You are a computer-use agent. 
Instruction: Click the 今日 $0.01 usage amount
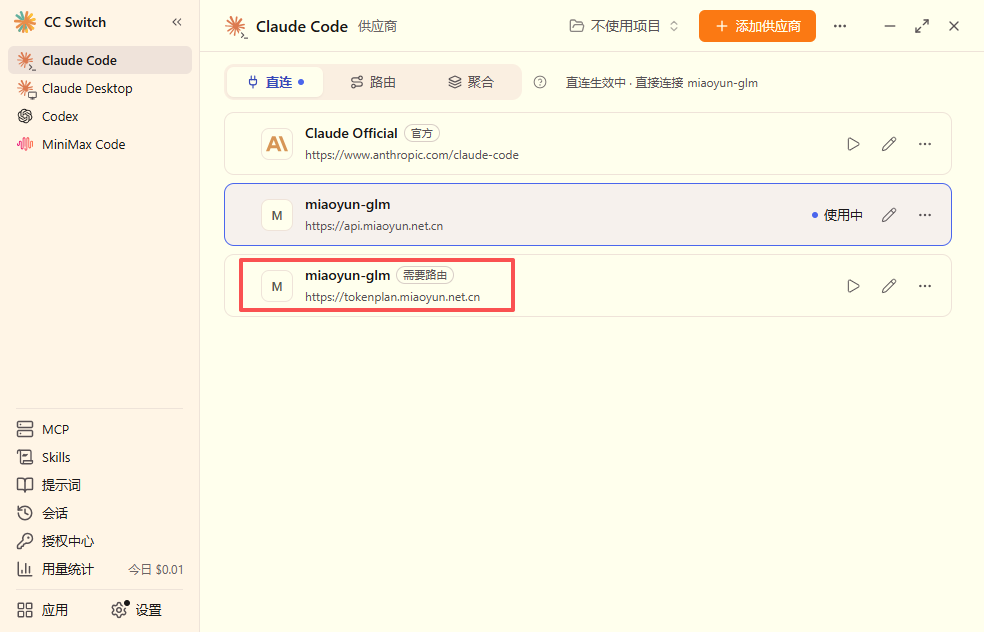coord(156,569)
